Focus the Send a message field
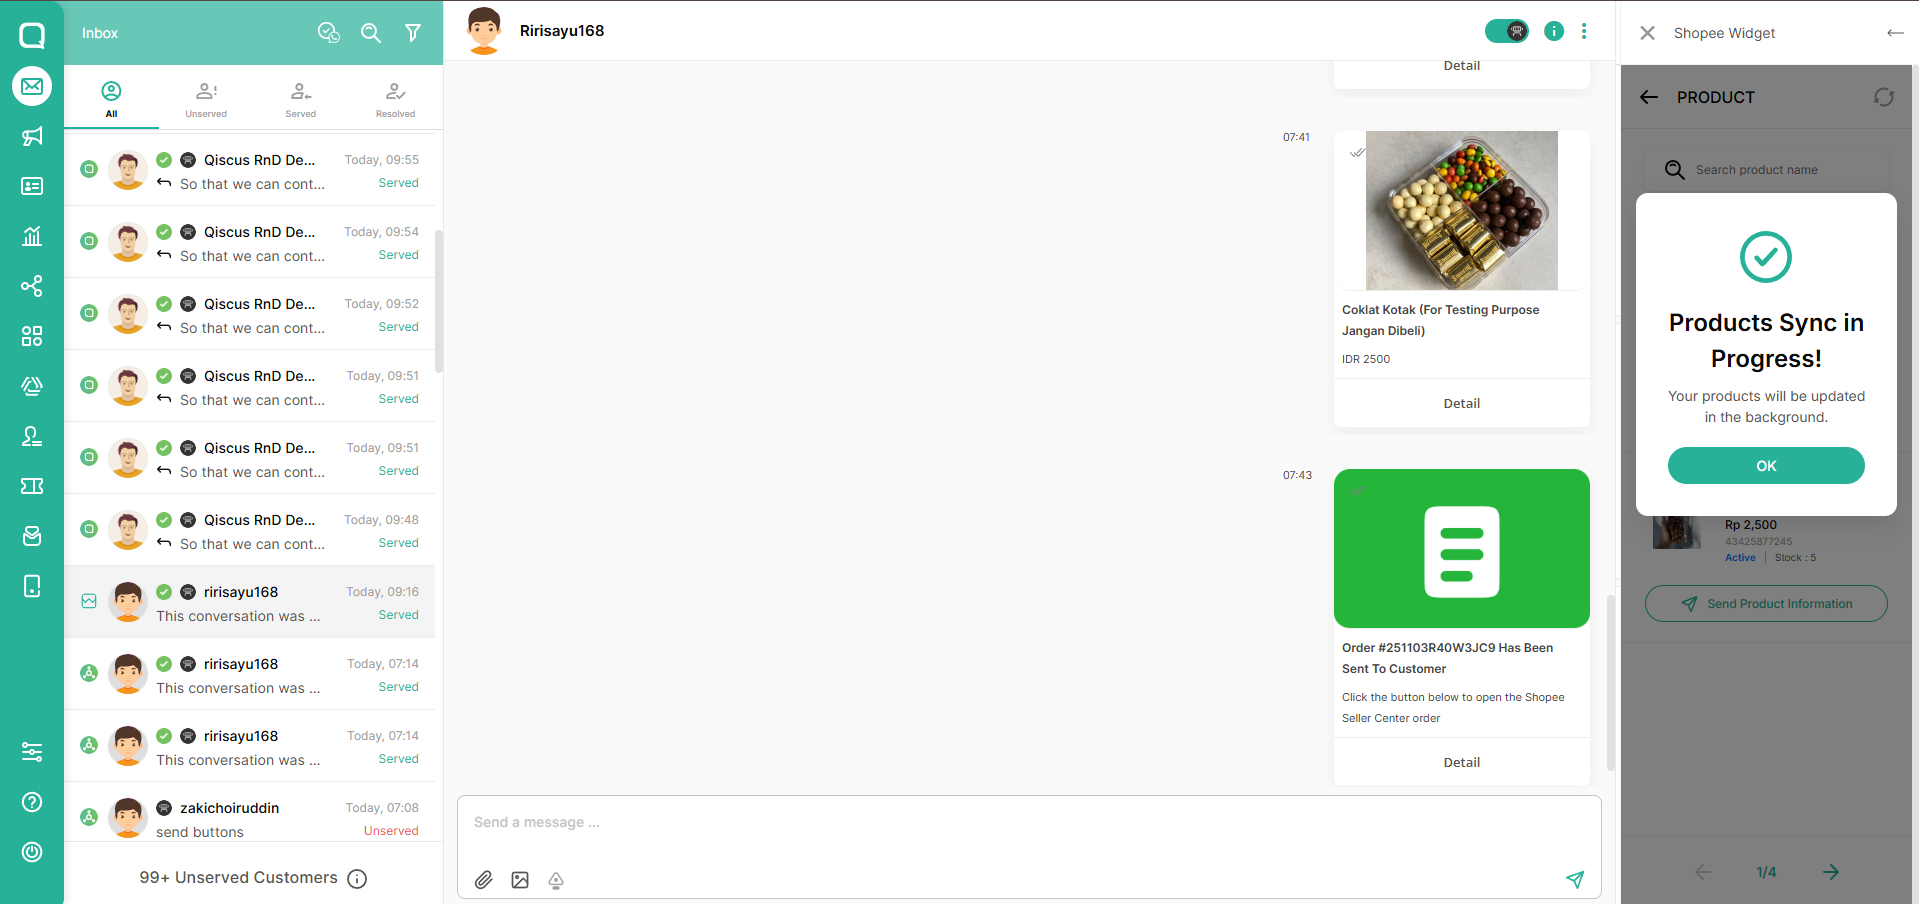 [1029, 823]
